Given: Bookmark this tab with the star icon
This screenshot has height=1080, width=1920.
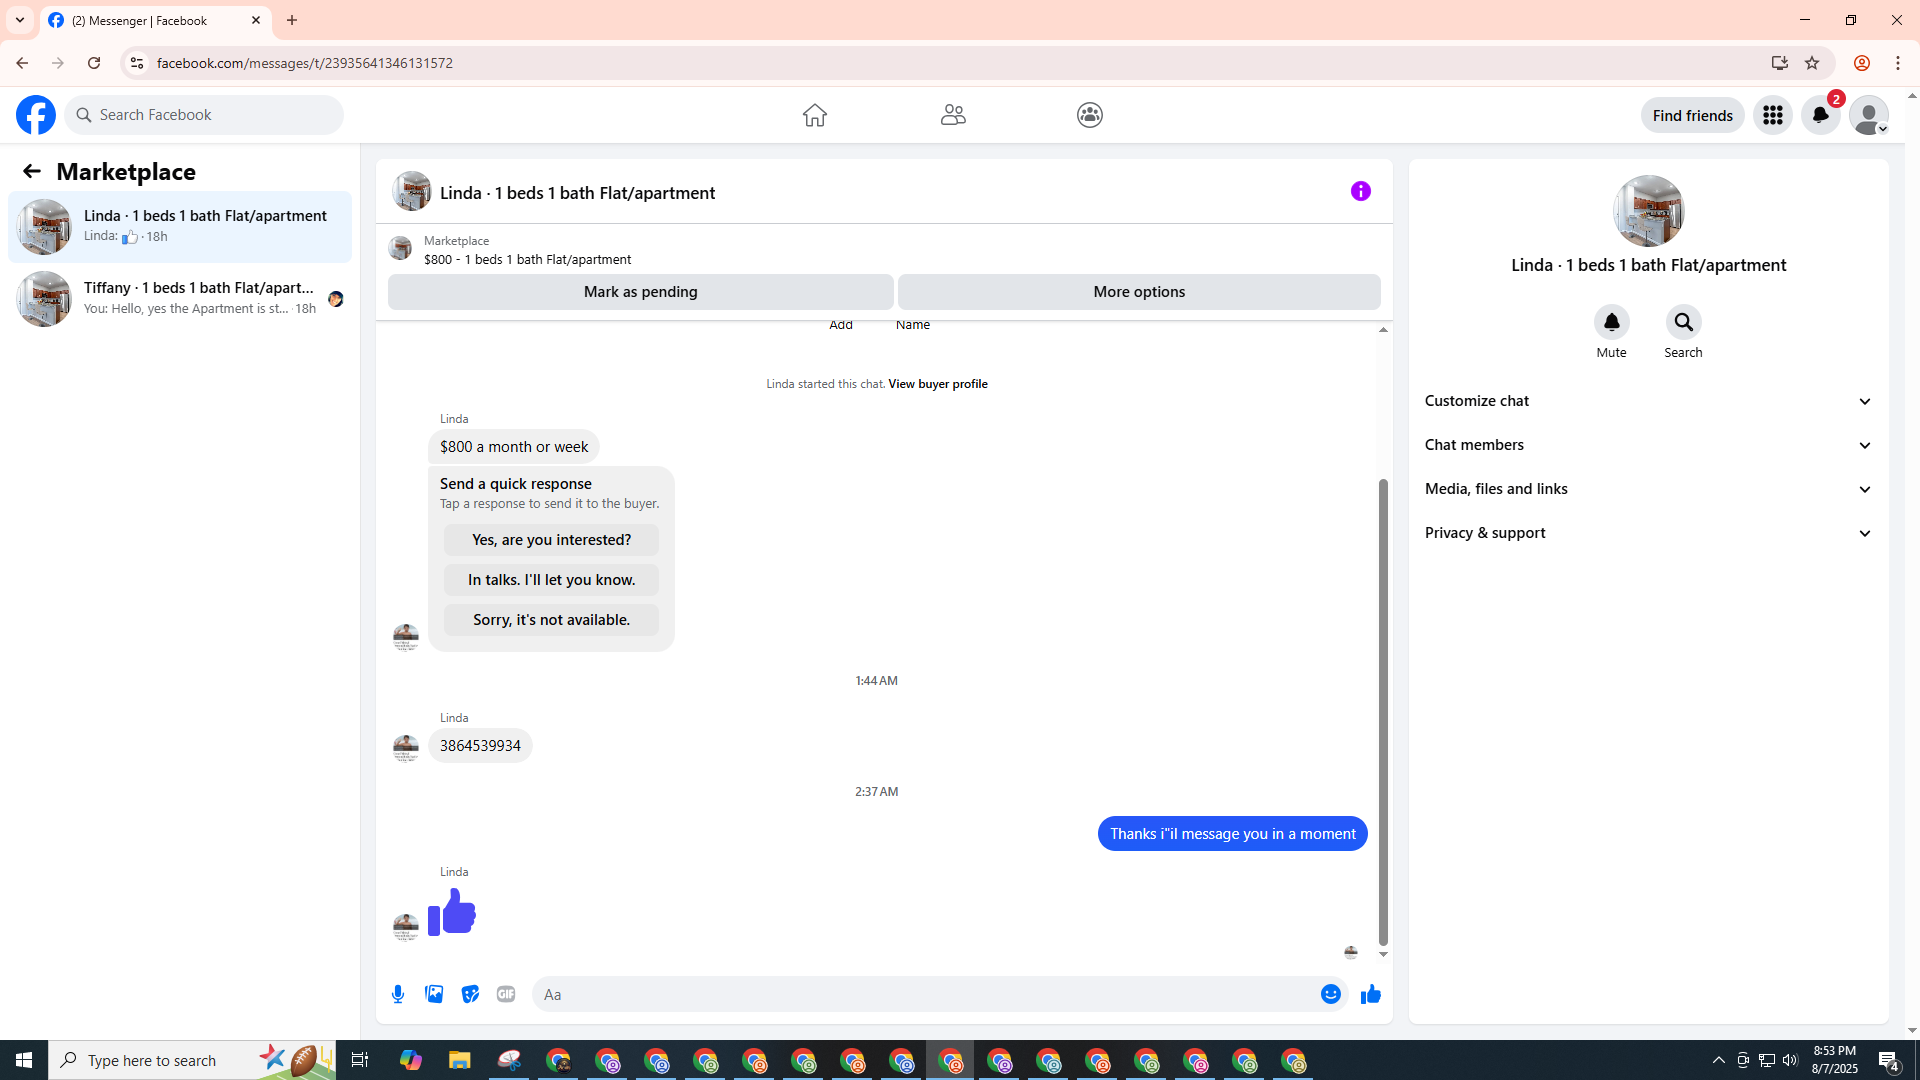Looking at the screenshot, I should tap(1812, 63).
